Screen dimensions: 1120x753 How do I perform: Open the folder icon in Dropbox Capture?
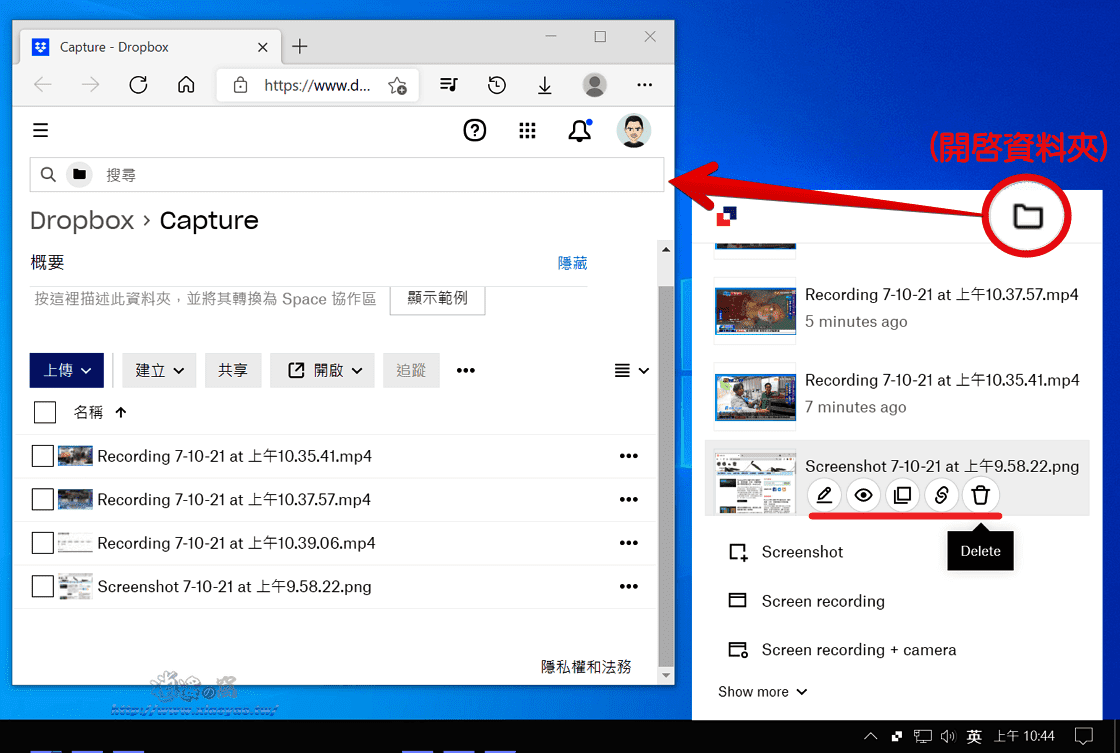click(1026, 215)
